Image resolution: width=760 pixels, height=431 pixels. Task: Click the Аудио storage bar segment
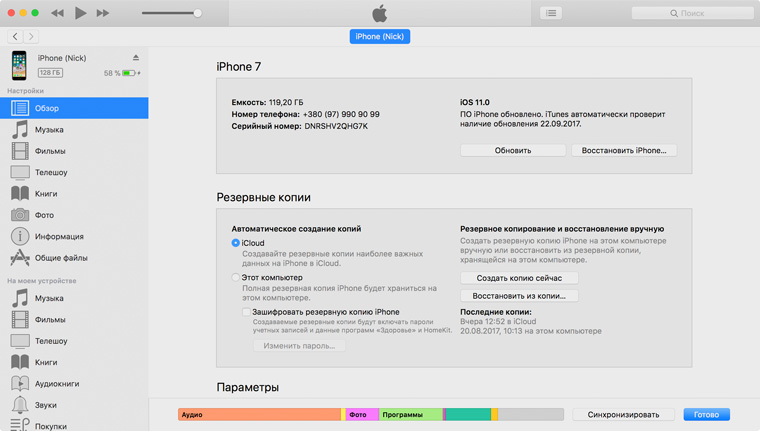tap(259, 415)
